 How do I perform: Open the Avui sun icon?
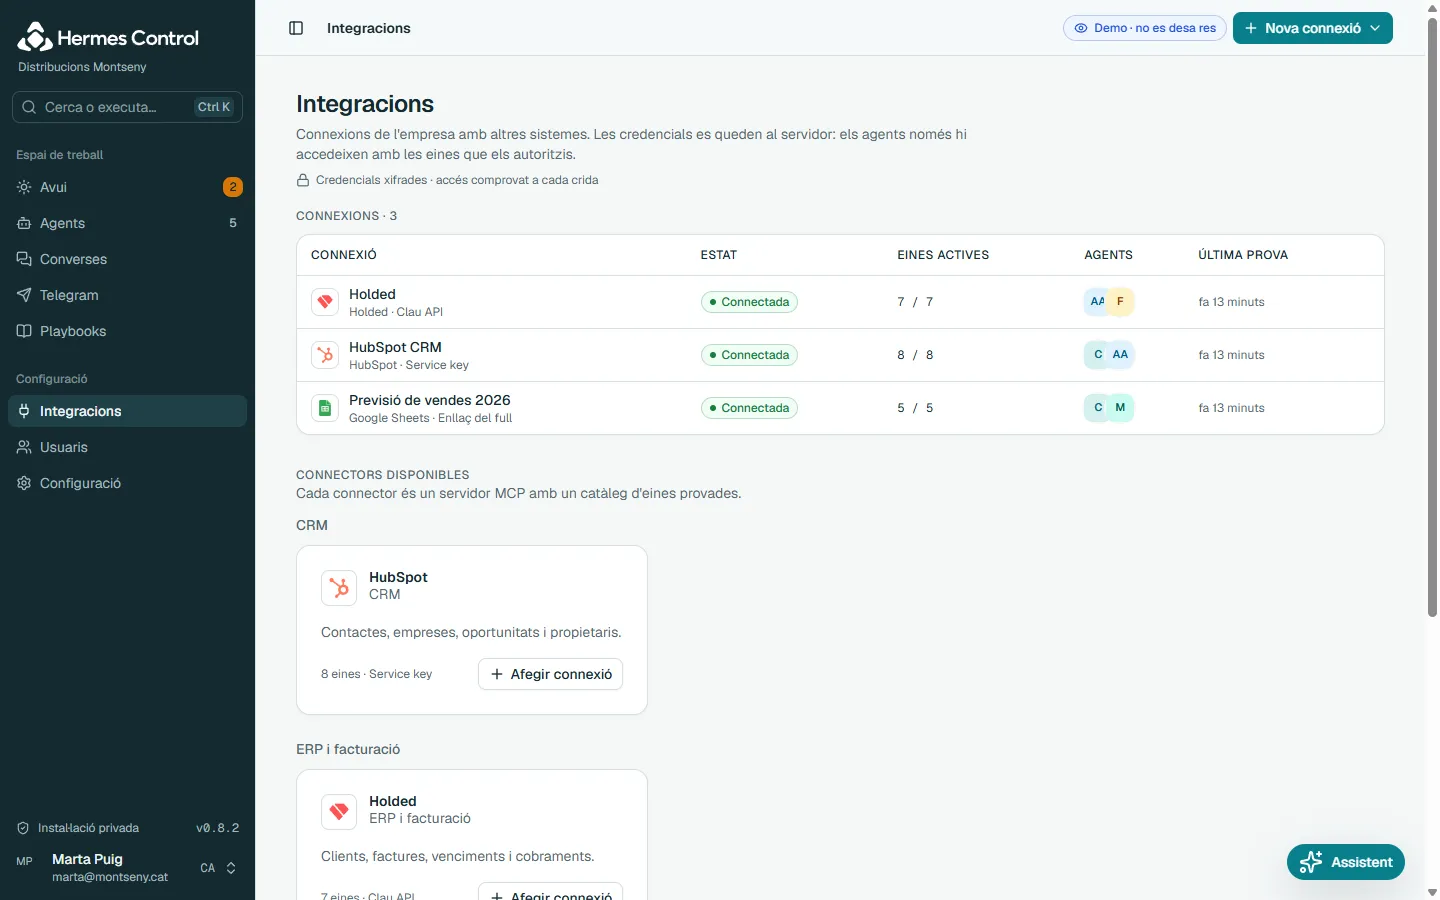[x=24, y=187]
